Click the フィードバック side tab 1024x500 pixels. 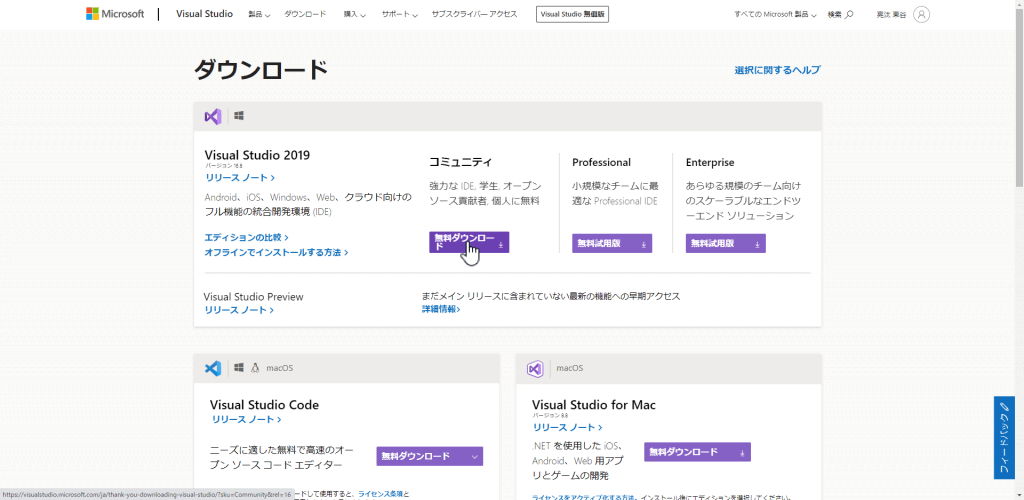(x=1004, y=437)
